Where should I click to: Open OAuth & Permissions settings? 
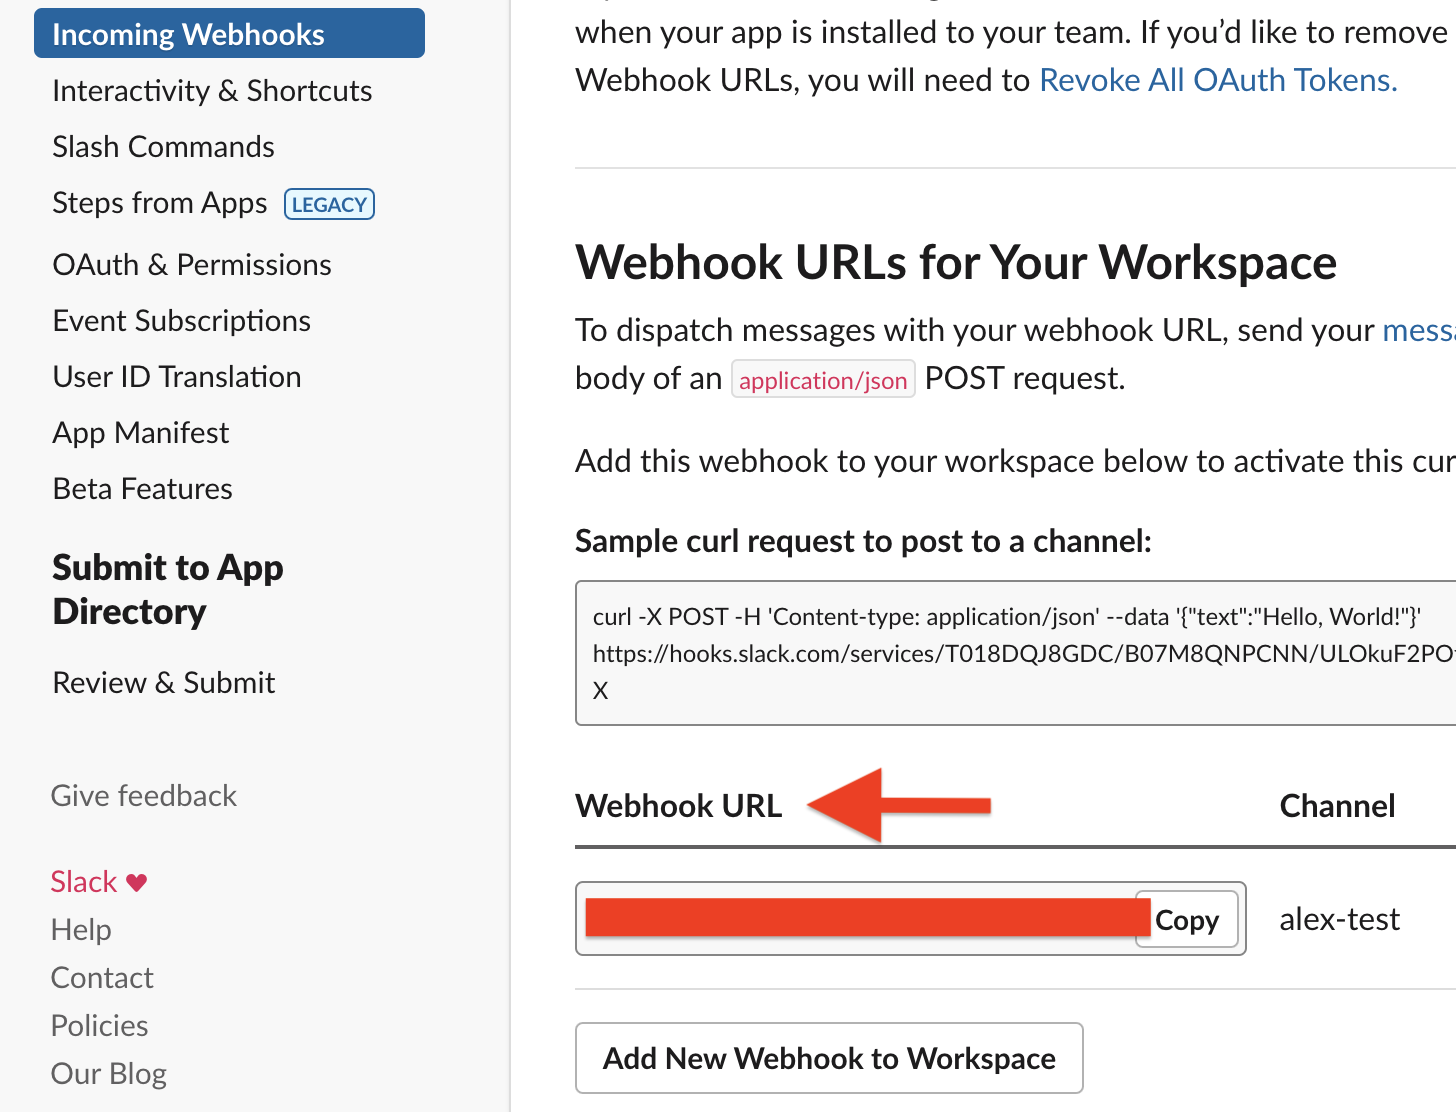[192, 264]
